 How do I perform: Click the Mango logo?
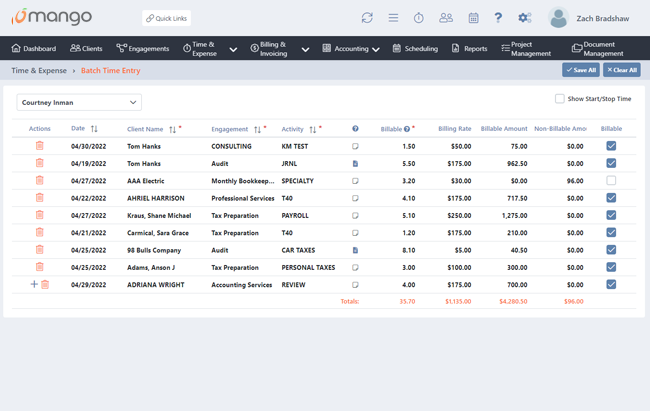(52, 17)
